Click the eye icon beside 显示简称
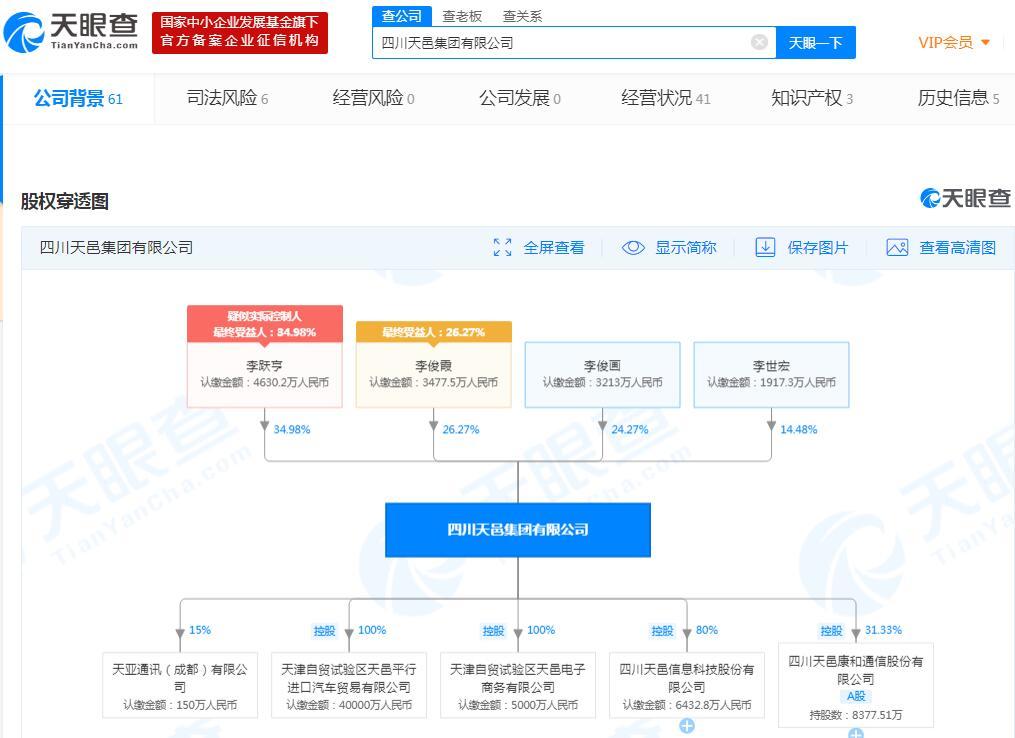The height and width of the screenshot is (738, 1015). [x=632, y=247]
